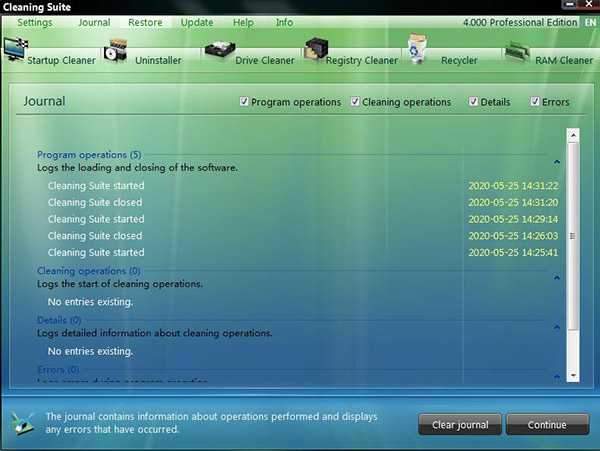600x451 pixels.
Task: Toggle the Details checkbox
Action: (473, 102)
